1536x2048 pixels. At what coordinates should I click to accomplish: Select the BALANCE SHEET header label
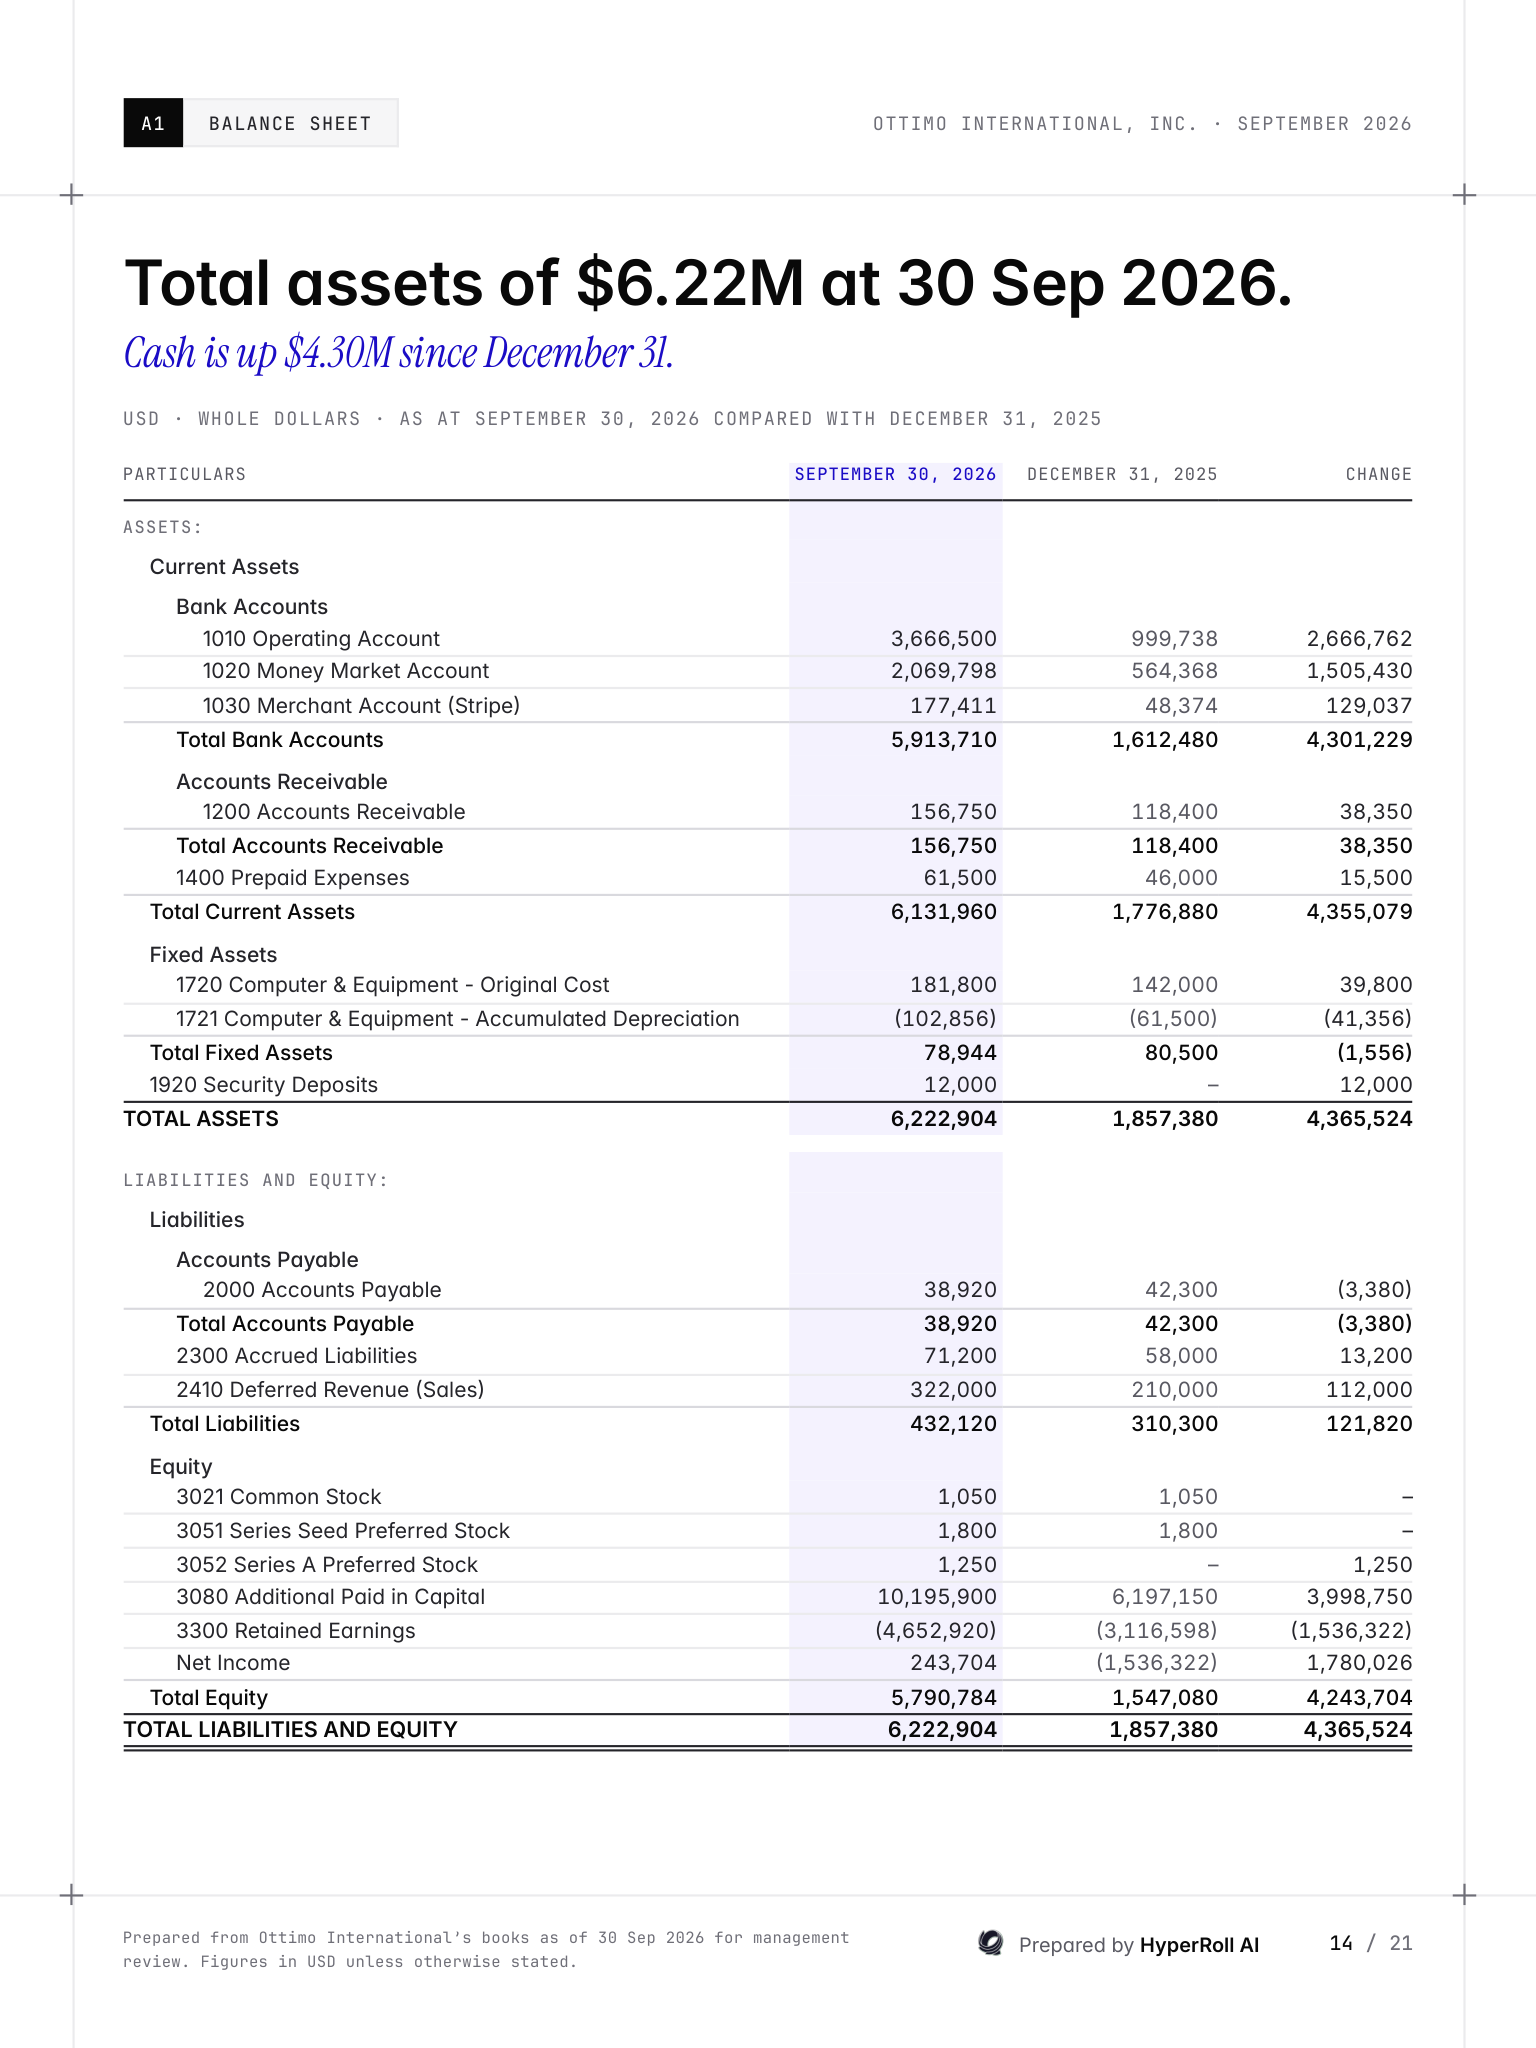tap(290, 123)
